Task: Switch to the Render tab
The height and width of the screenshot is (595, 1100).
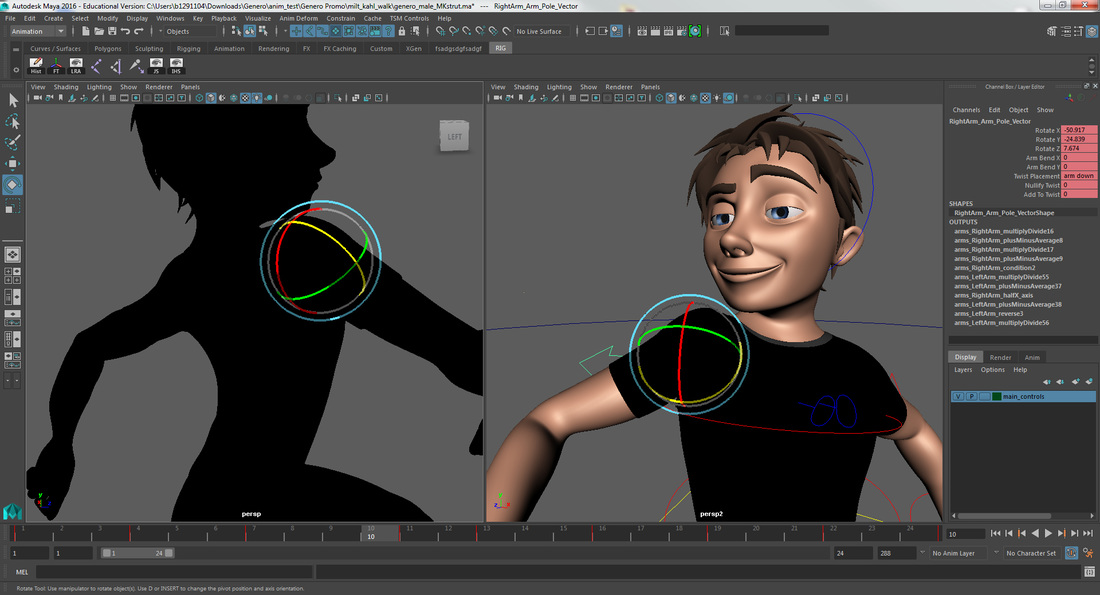Action: point(1000,358)
